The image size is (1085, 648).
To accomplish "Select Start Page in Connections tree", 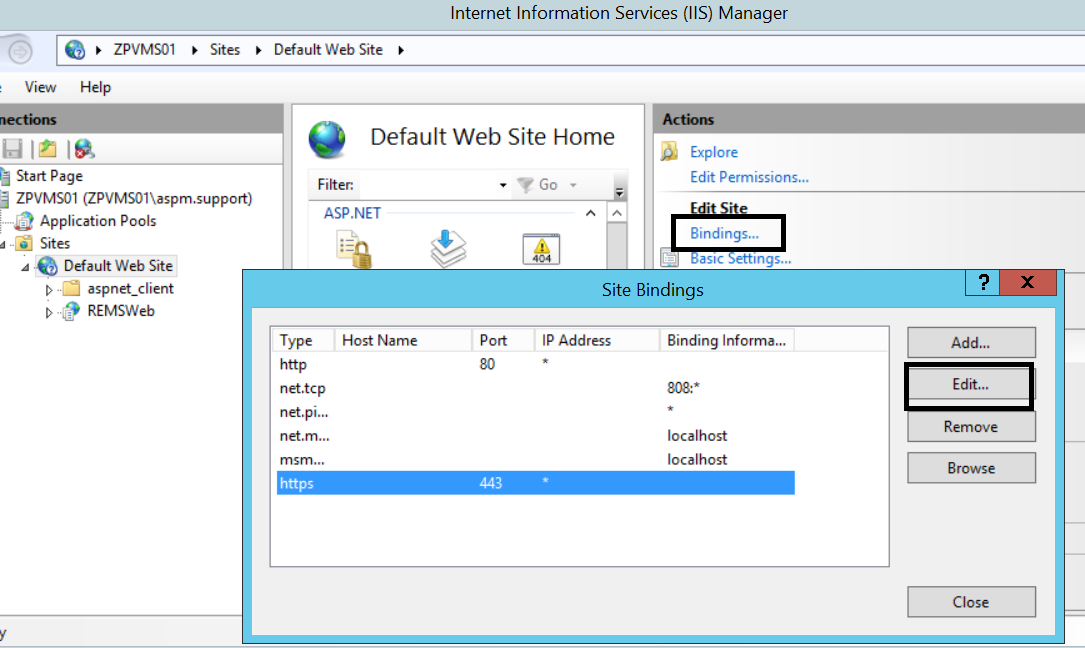I will click(49, 176).
